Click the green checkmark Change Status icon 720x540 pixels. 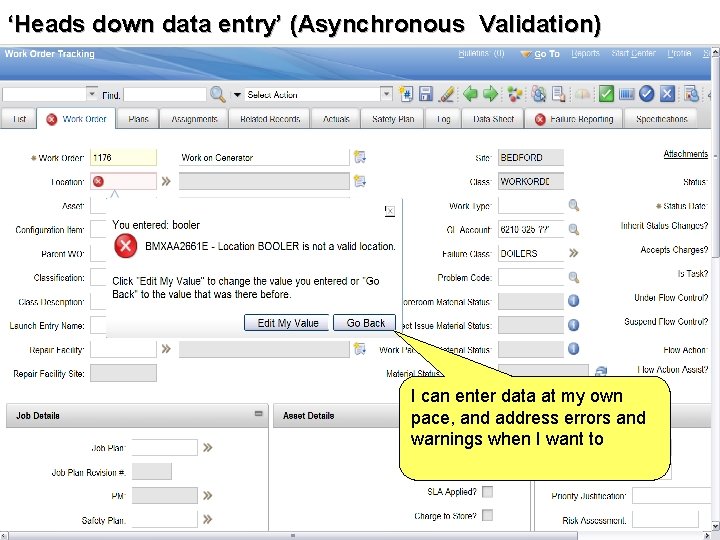(606, 94)
